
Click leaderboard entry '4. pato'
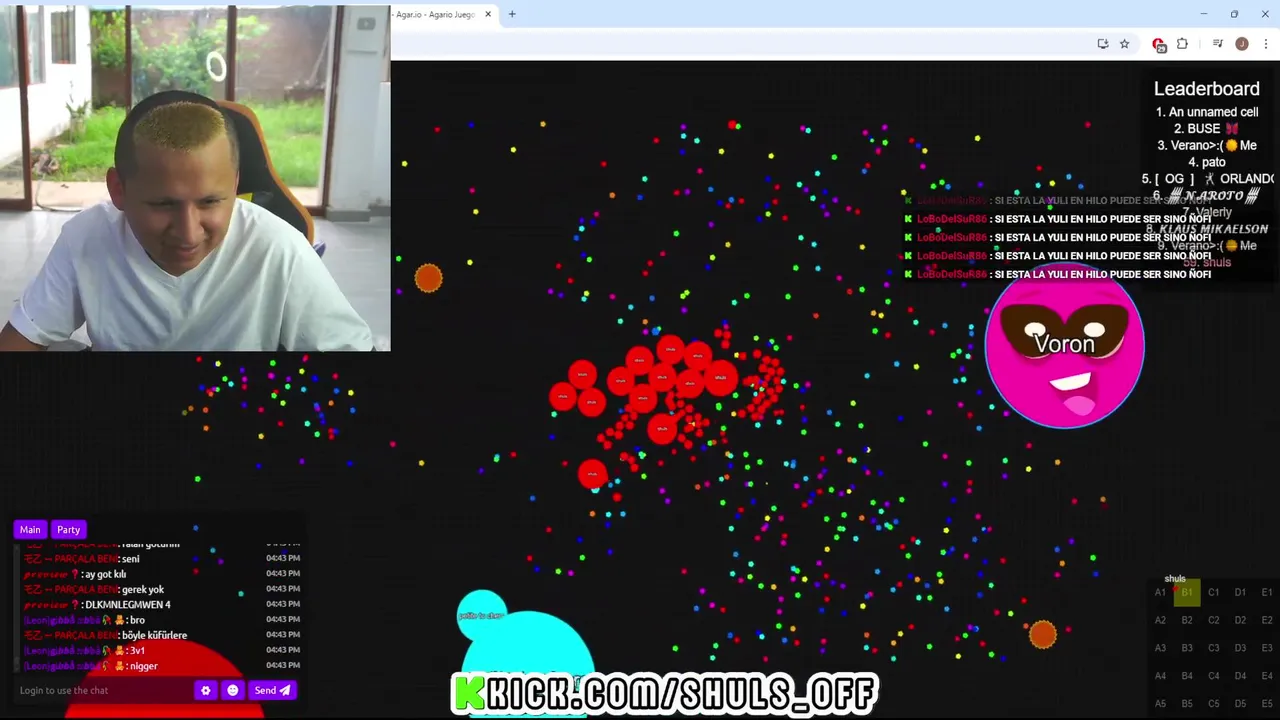coord(1207,162)
